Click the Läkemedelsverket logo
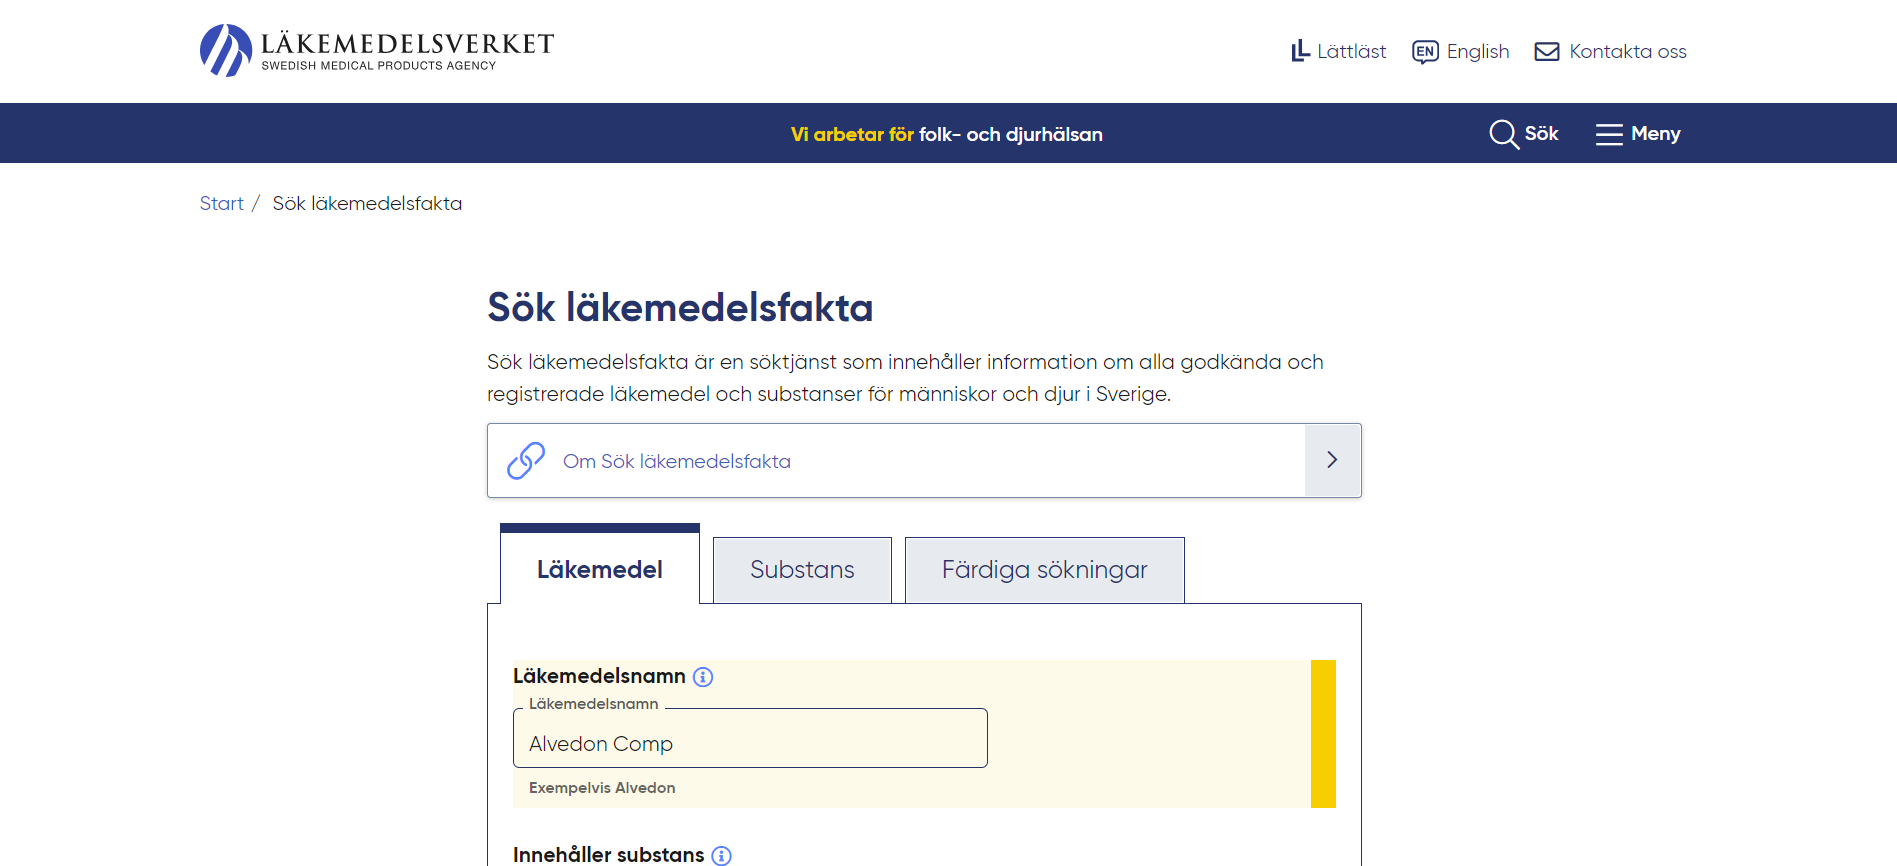The image size is (1897, 866). (x=376, y=51)
